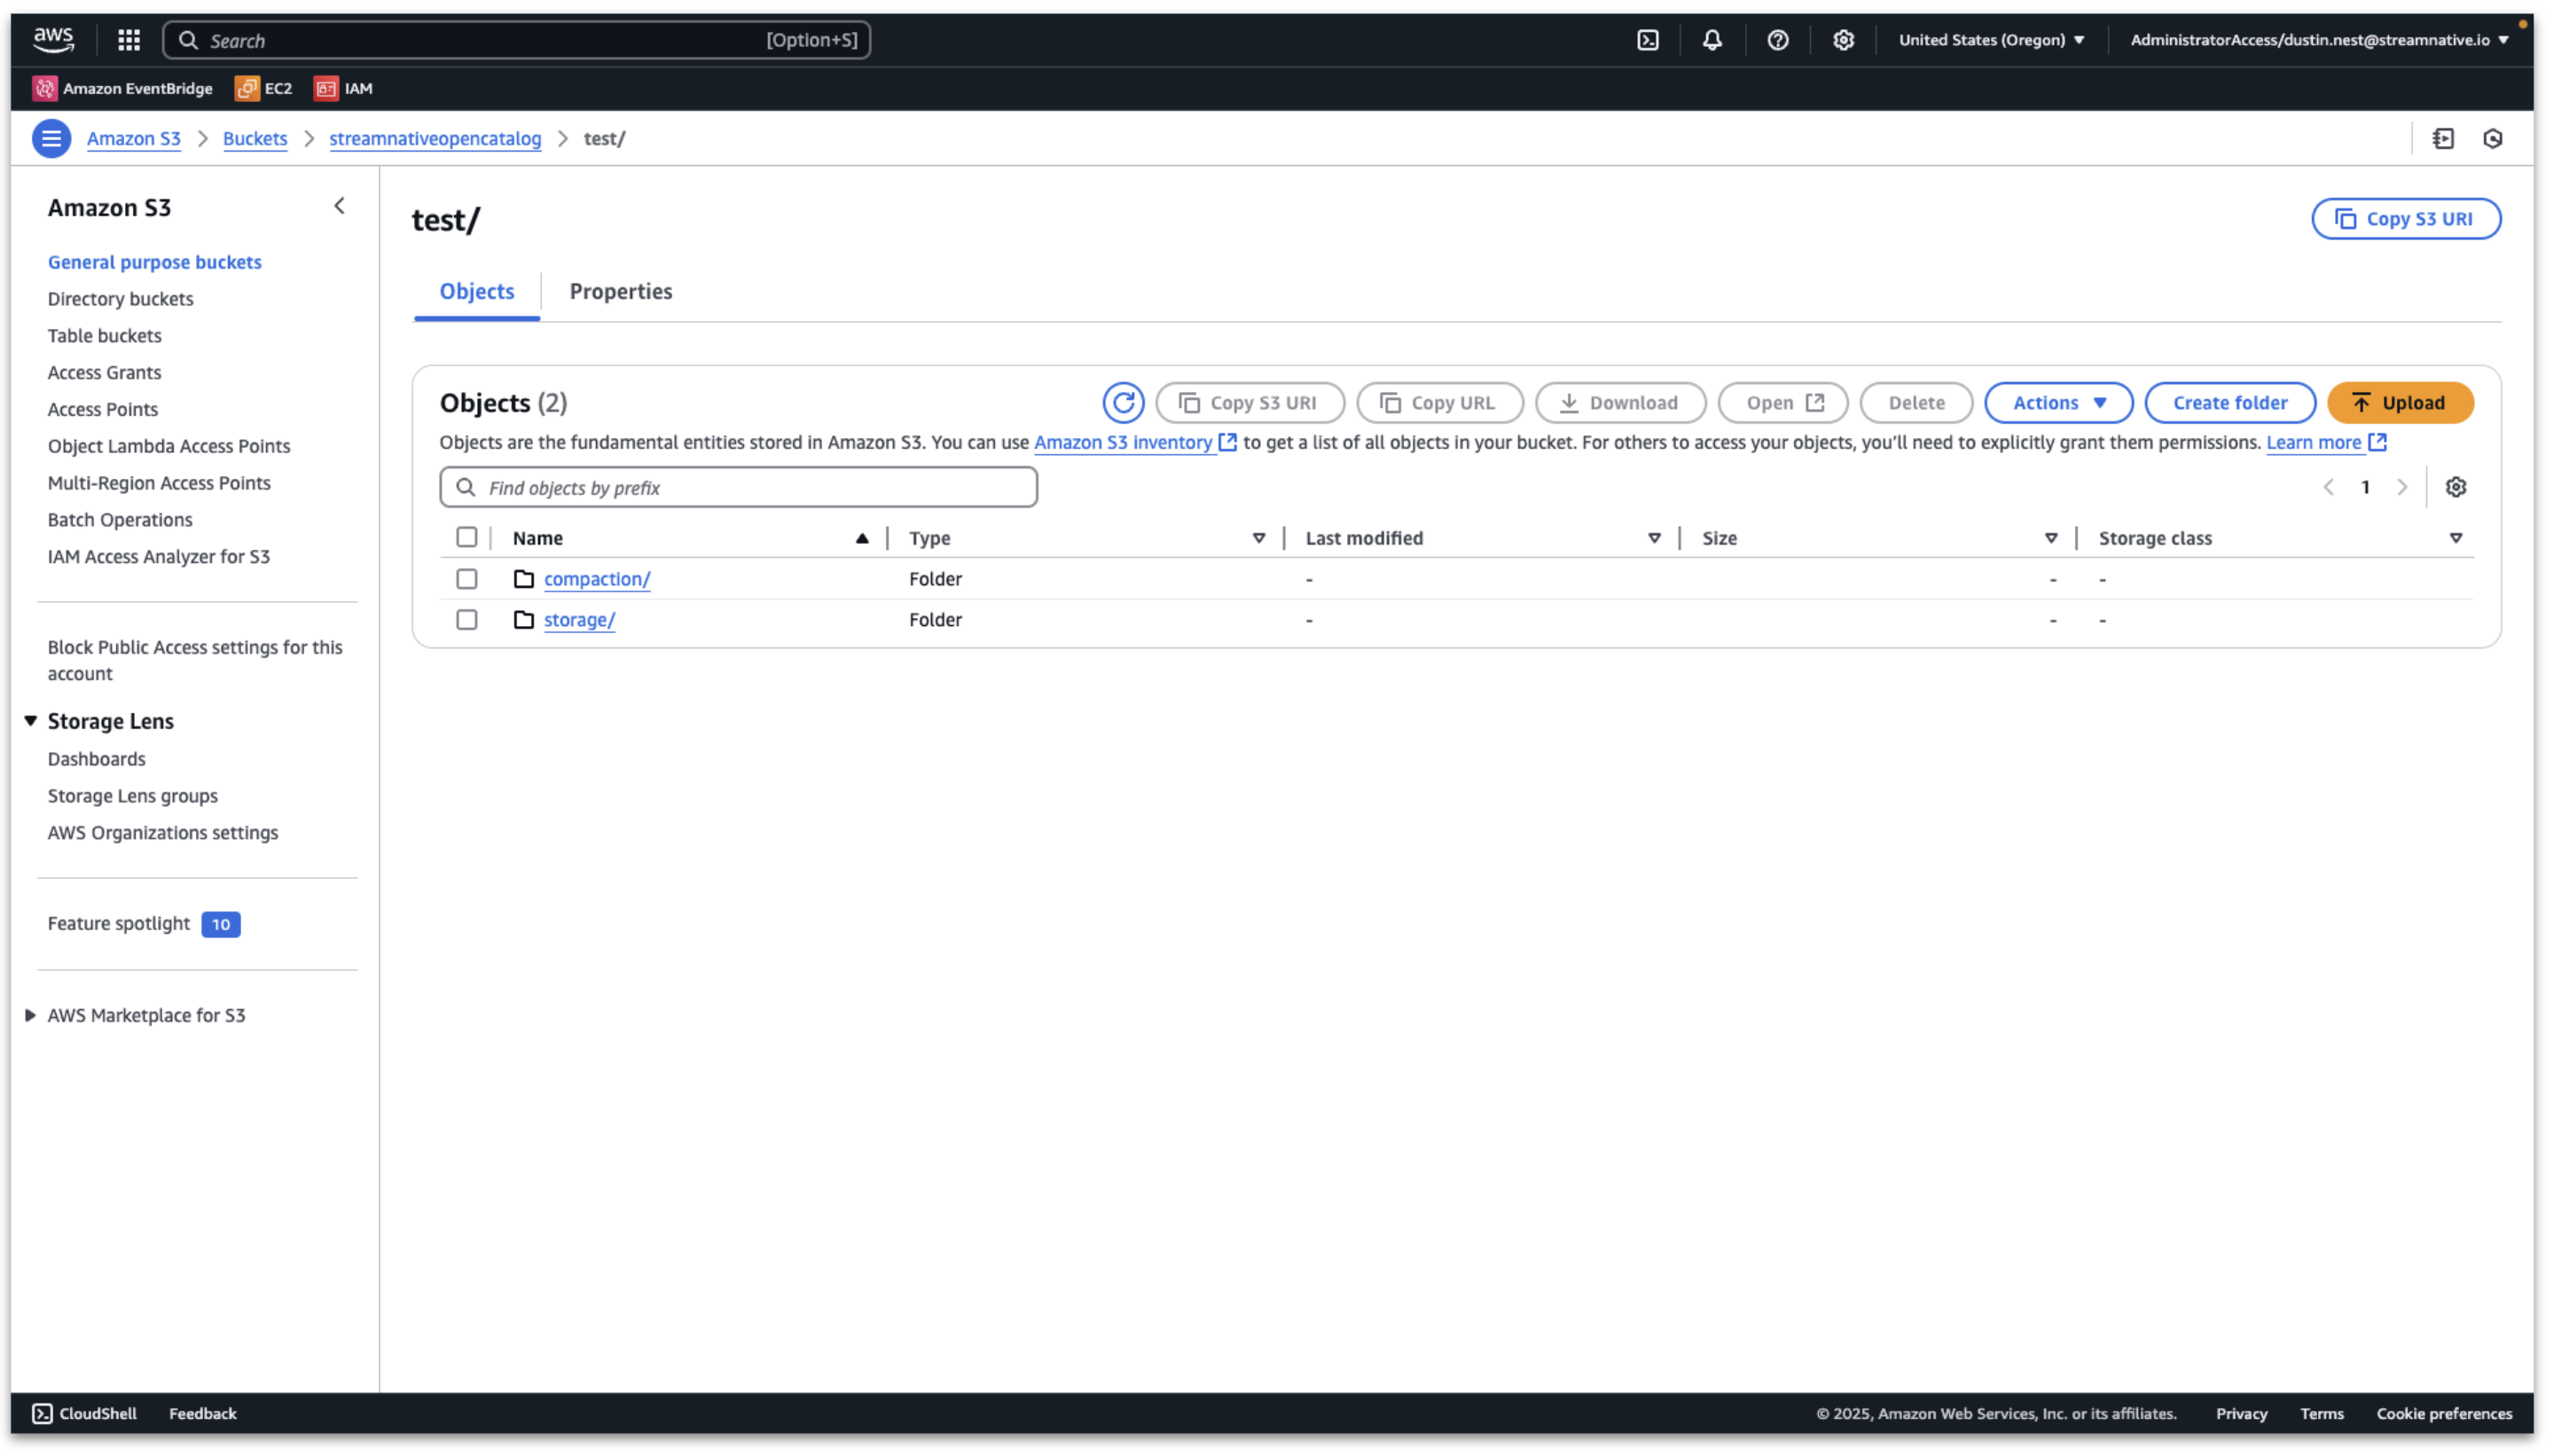
Task: Collapse the Amazon S3 sidebar panel
Action: point(339,207)
